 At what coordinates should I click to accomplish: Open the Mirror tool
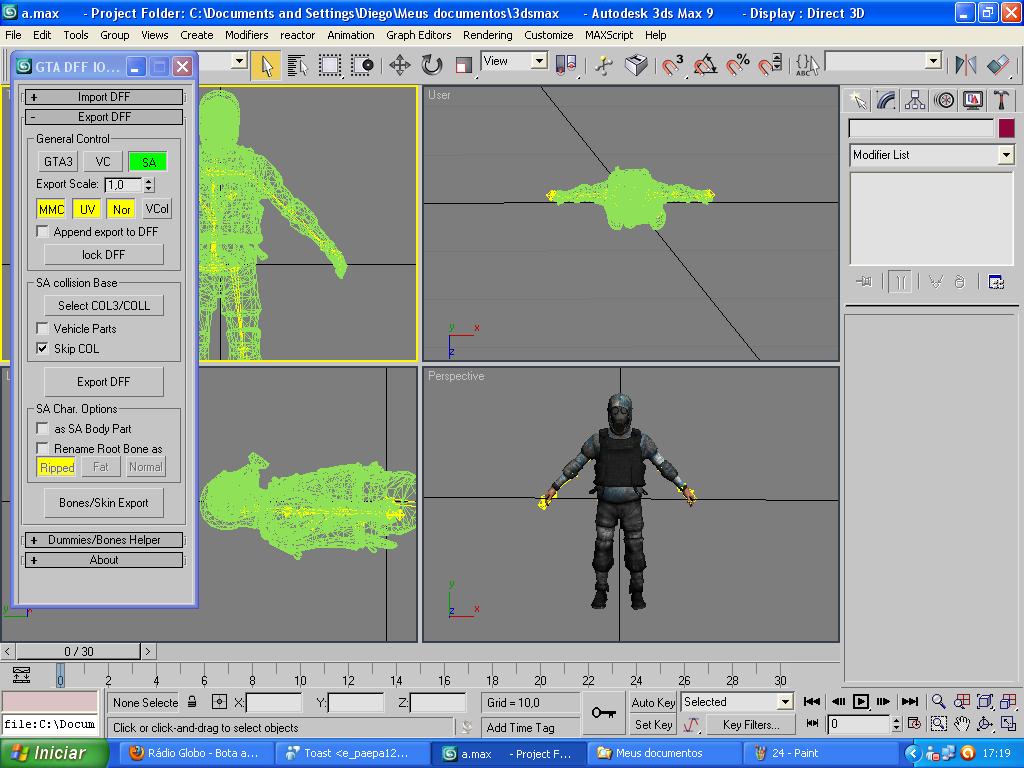(x=965, y=66)
